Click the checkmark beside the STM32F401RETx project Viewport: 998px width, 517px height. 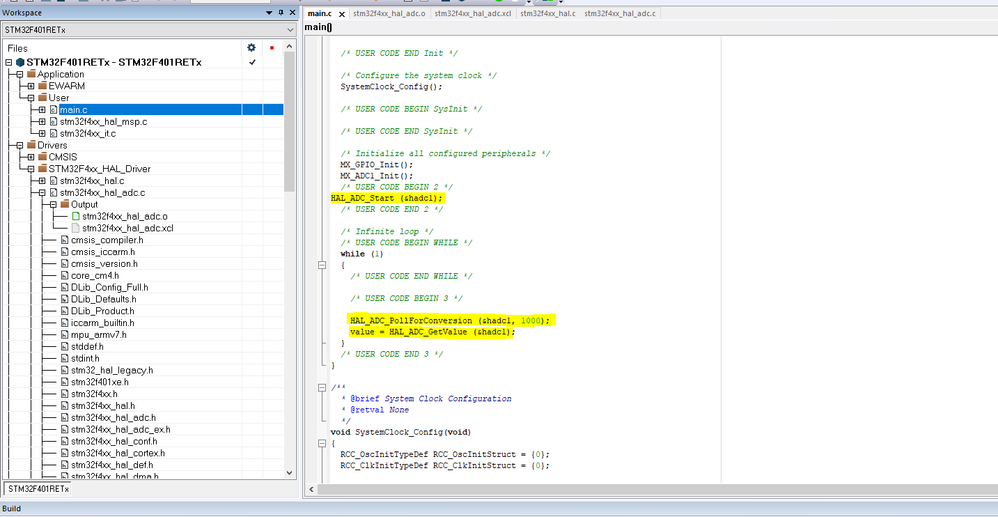coord(252,62)
